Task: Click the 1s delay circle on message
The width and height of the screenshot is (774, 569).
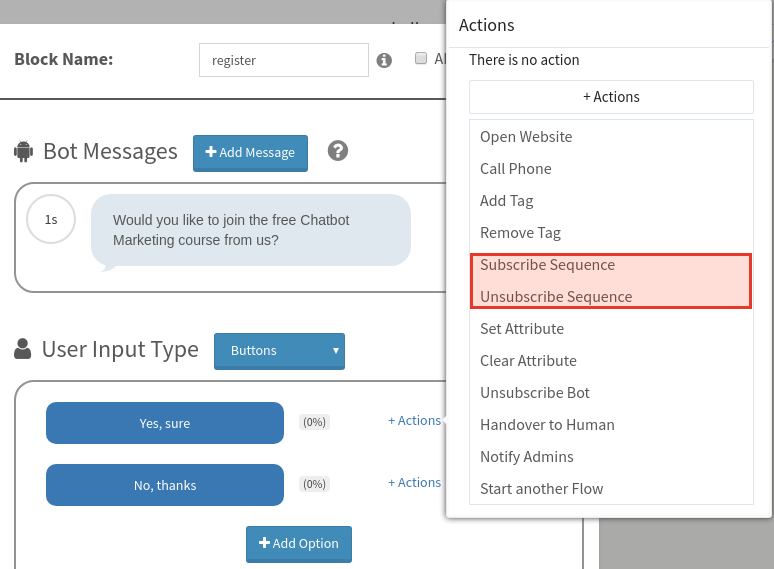Action: pyautogui.click(x=51, y=219)
